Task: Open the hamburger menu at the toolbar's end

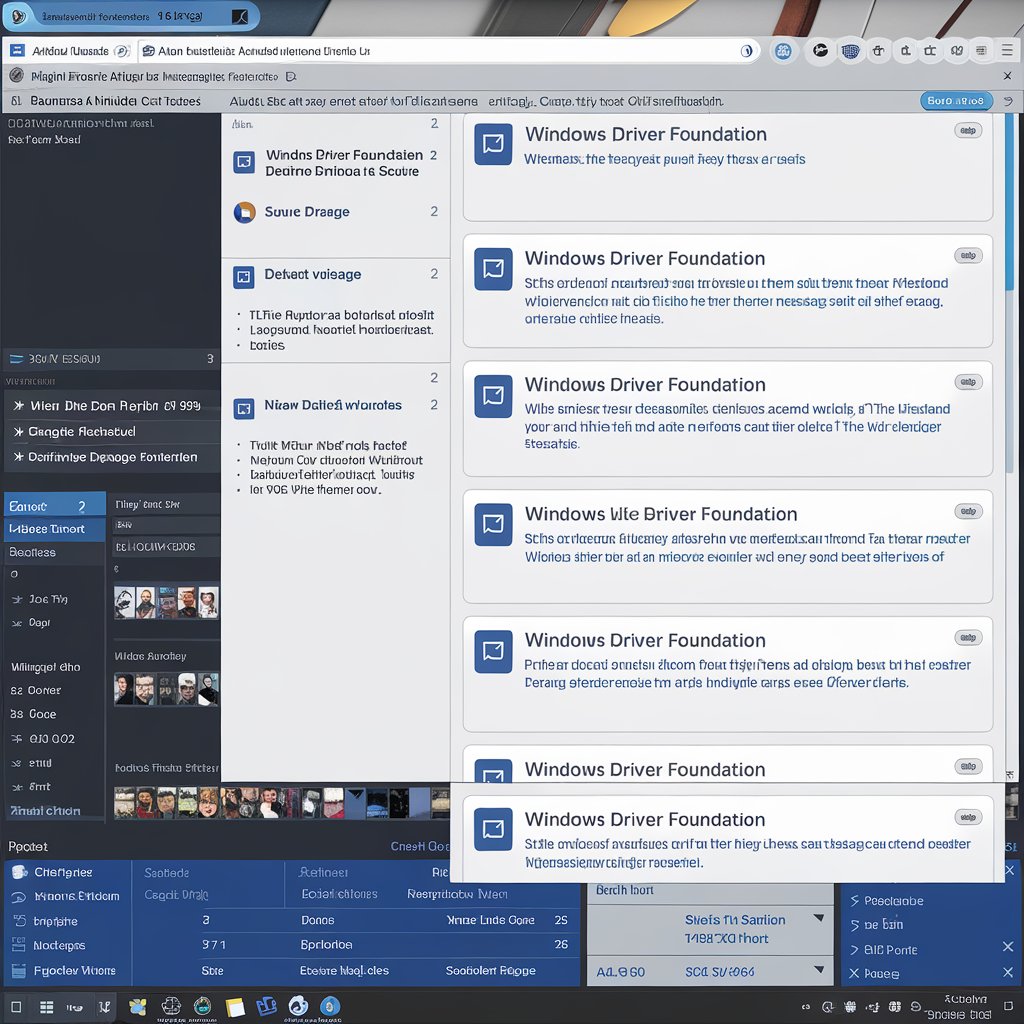Action: point(1007,50)
